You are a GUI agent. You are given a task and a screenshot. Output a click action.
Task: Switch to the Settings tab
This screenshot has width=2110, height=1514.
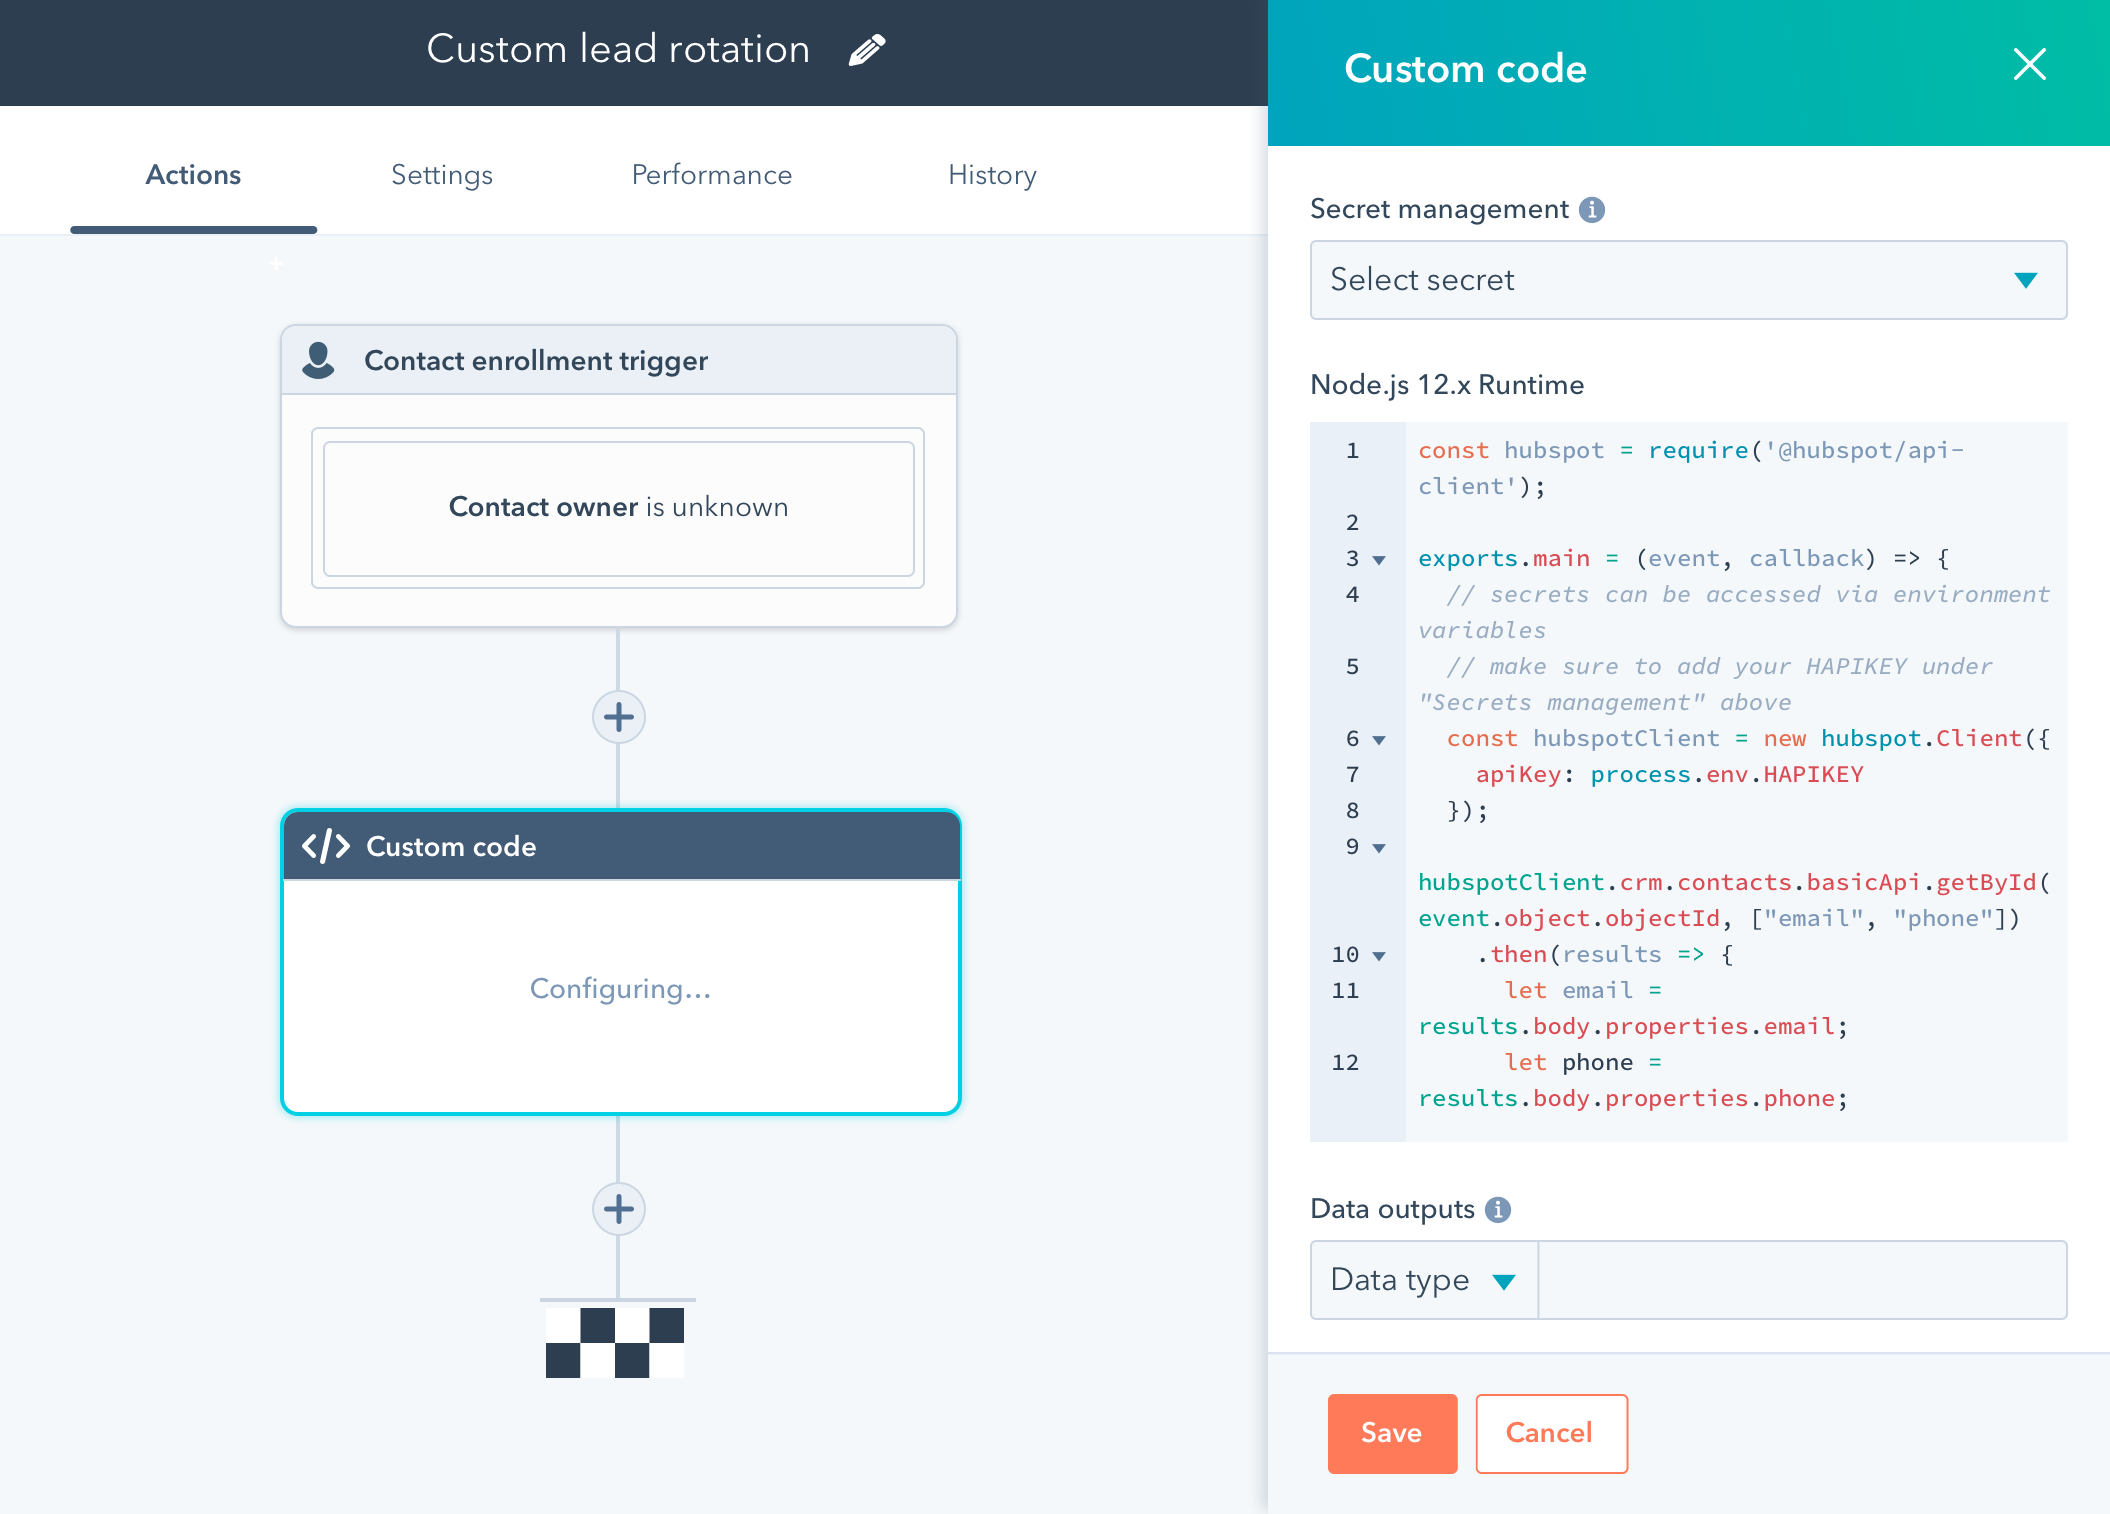(x=439, y=175)
